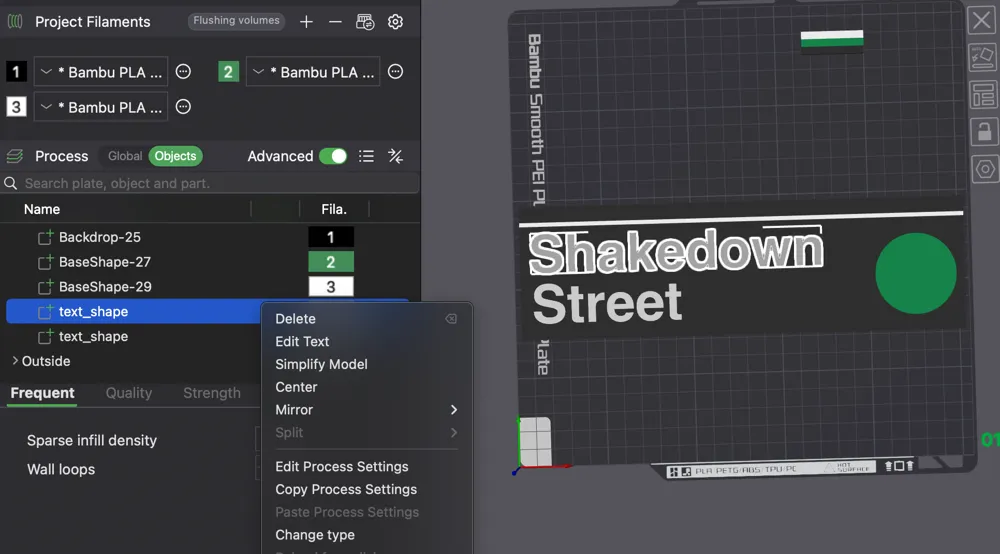Choose Edit Process Settings entry
Viewport: 1000px width, 554px height.
point(342,467)
